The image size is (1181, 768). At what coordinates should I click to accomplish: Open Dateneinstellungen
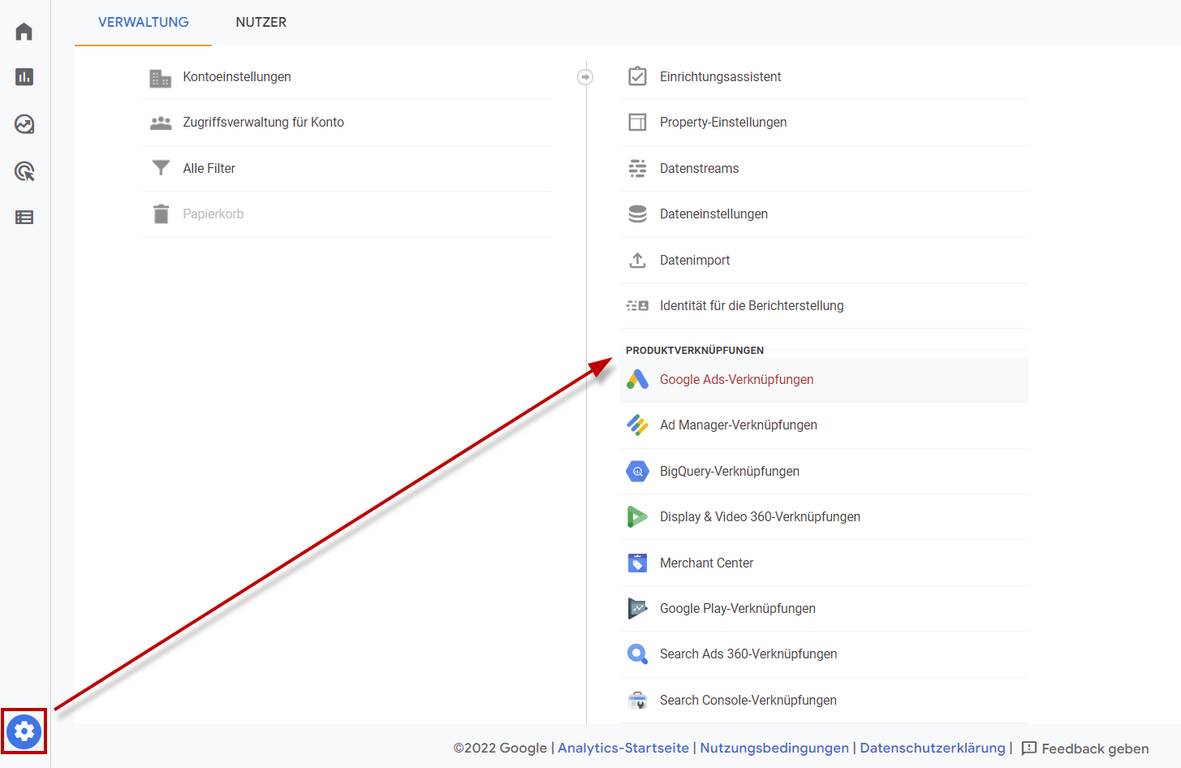click(x=824, y=214)
